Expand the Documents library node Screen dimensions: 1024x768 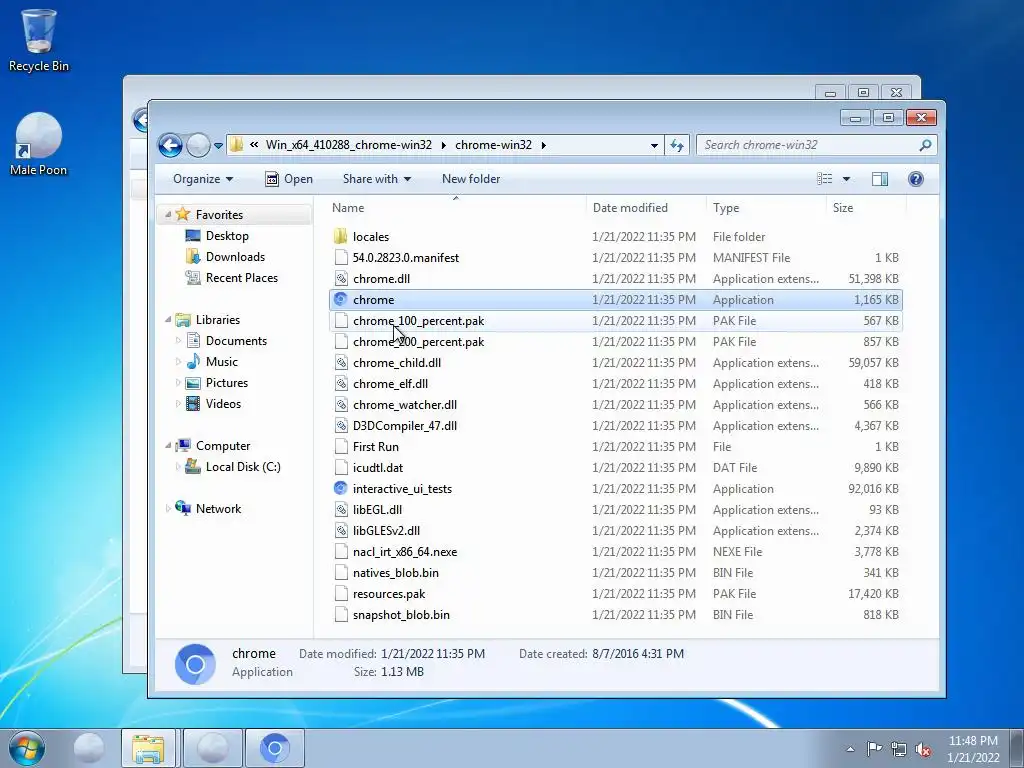click(178, 340)
